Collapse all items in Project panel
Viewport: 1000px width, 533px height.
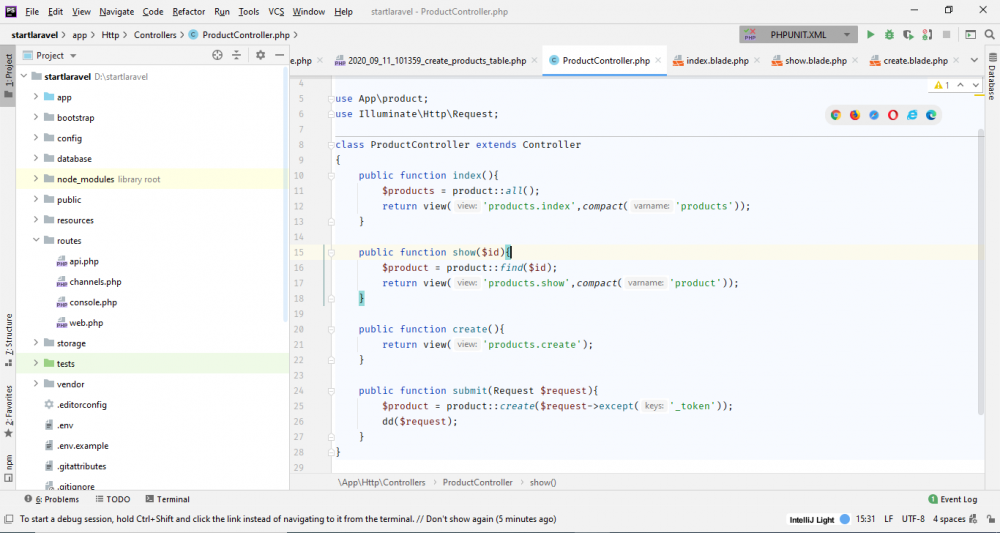point(238,56)
